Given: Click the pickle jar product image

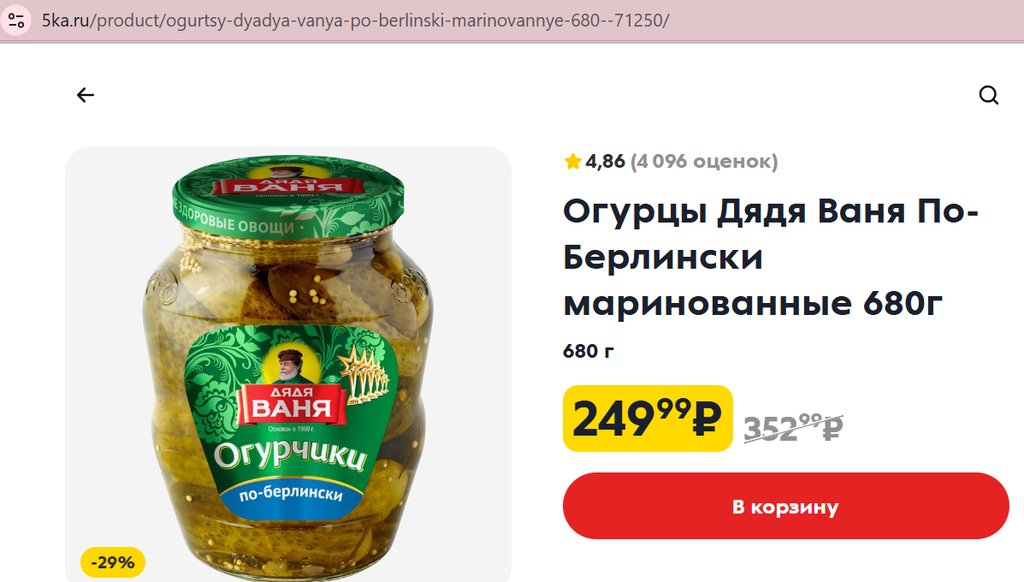Looking at the screenshot, I should (x=288, y=364).
